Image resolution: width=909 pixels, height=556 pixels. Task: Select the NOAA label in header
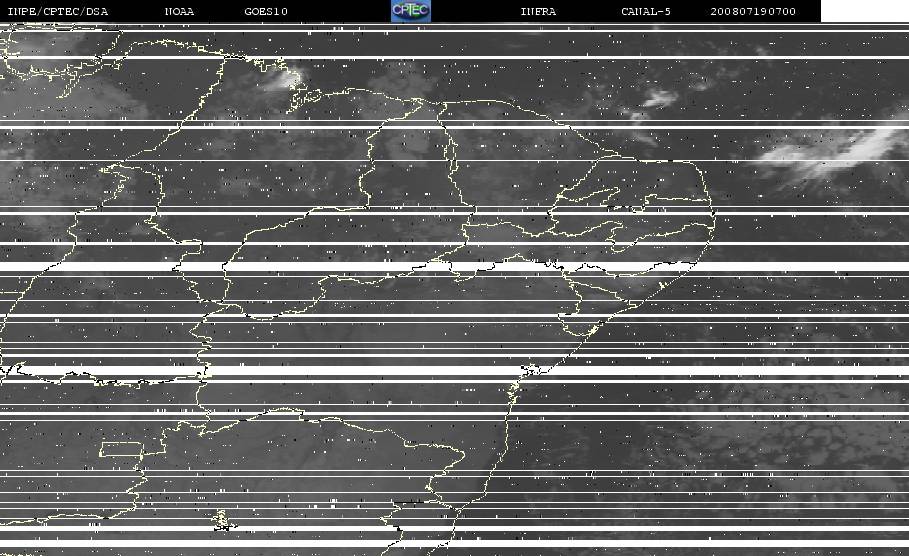pyautogui.click(x=179, y=11)
